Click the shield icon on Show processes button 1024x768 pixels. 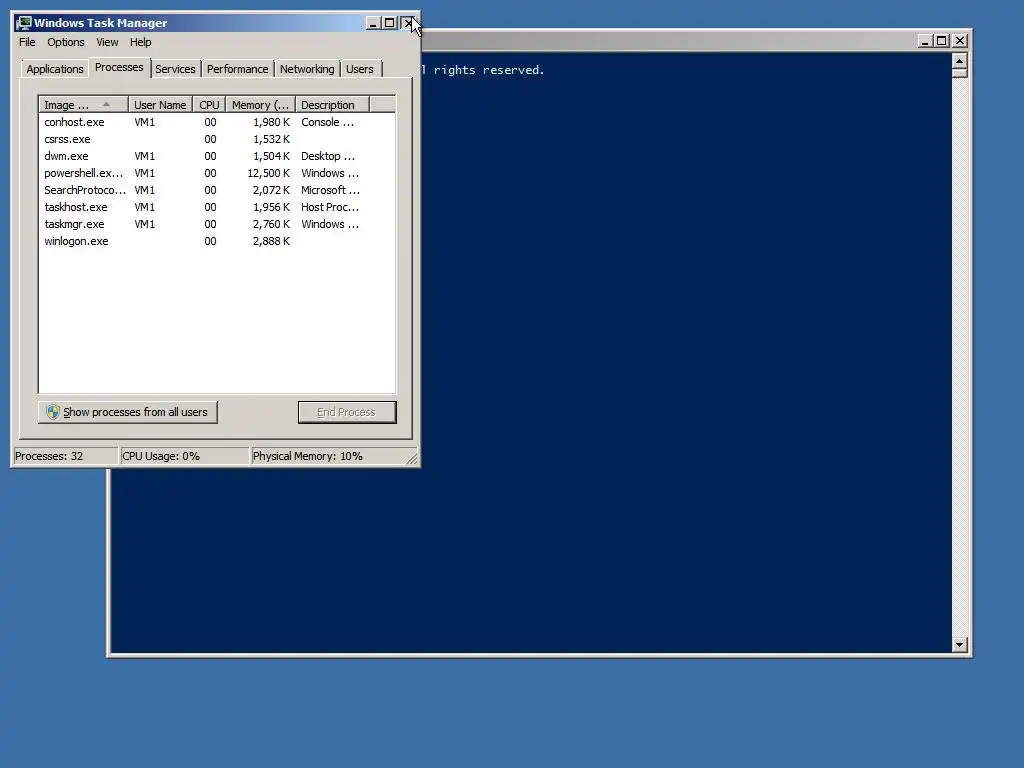(53, 412)
